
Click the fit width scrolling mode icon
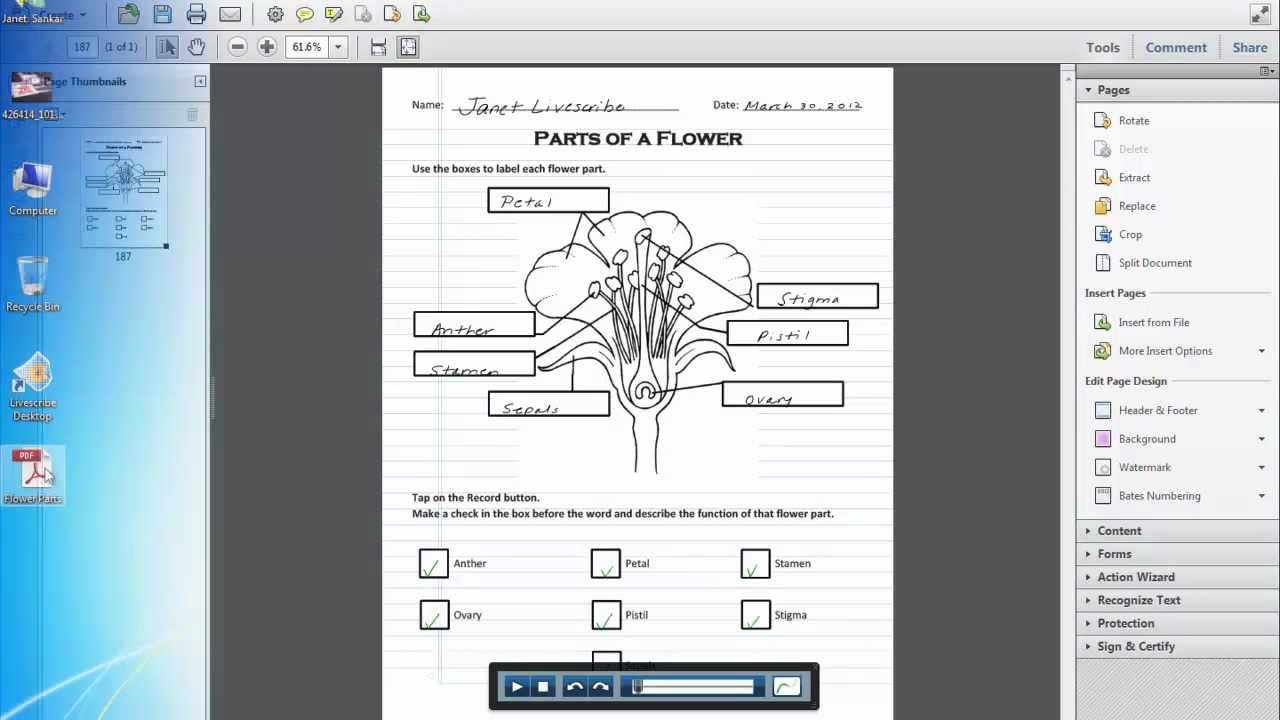point(378,47)
